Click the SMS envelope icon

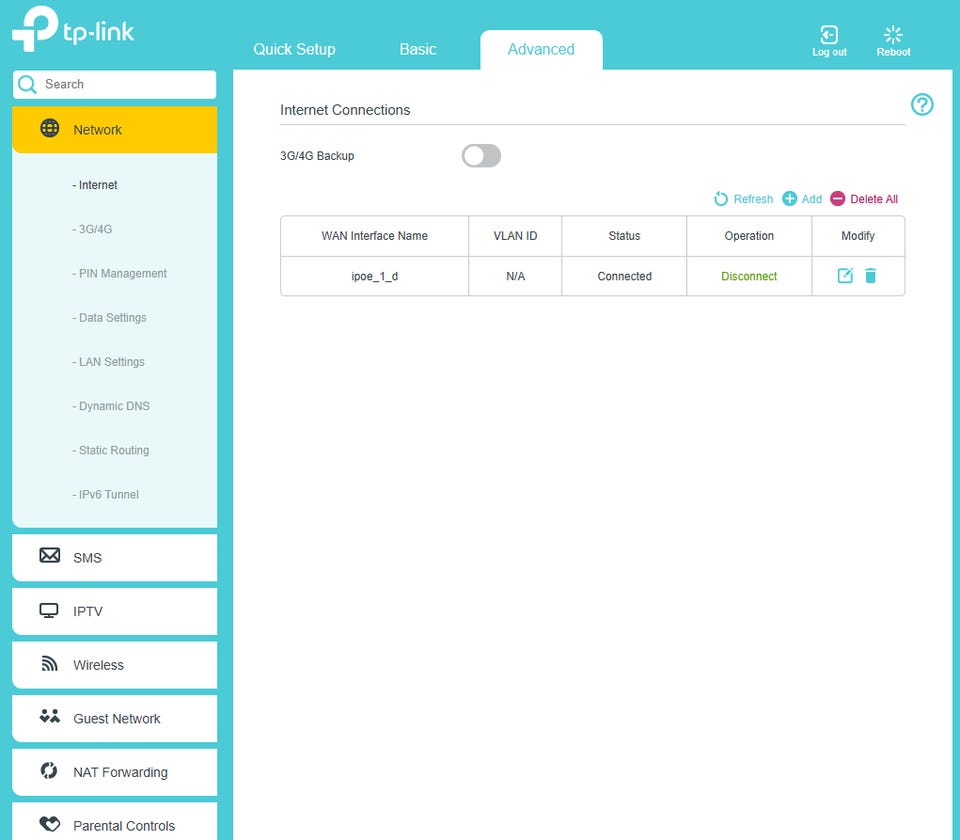[x=50, y=555]
